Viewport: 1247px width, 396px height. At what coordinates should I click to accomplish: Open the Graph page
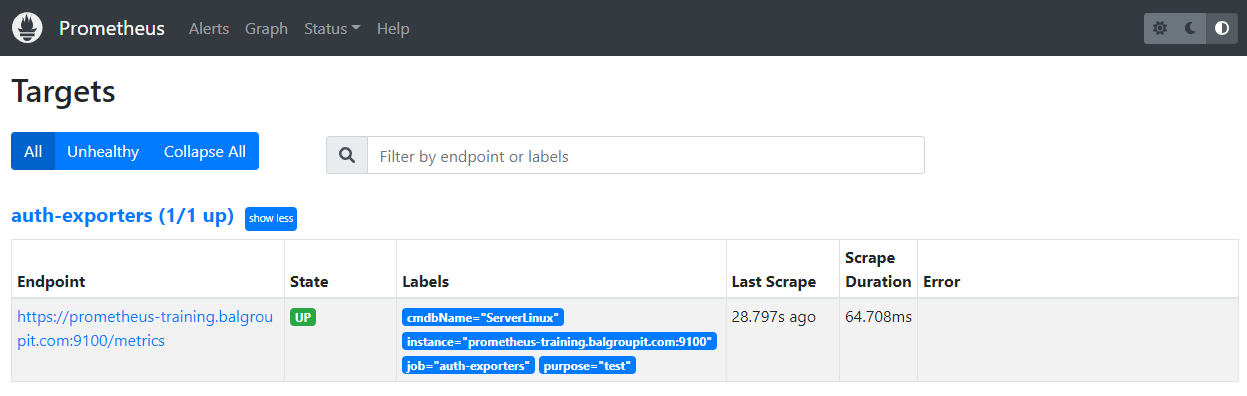click(267, 28)
